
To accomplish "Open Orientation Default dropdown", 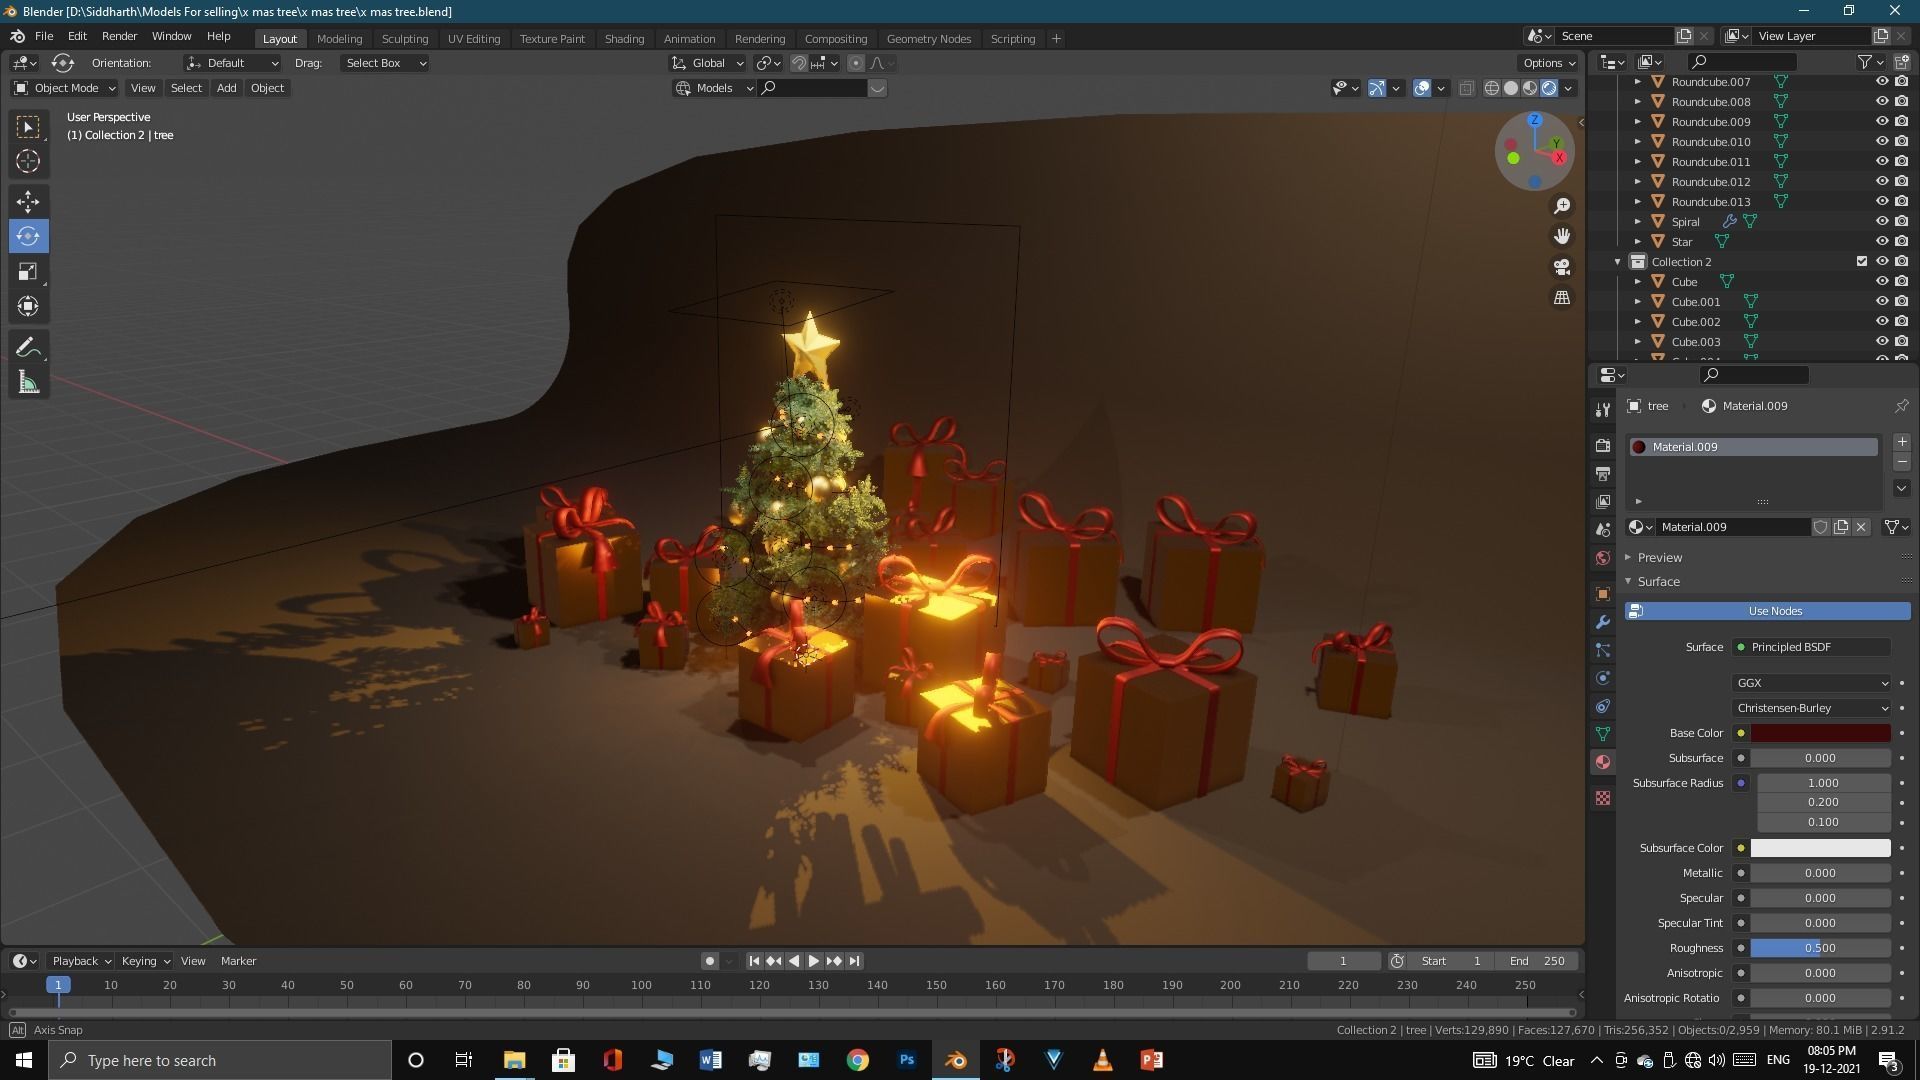I will (232, 63).
